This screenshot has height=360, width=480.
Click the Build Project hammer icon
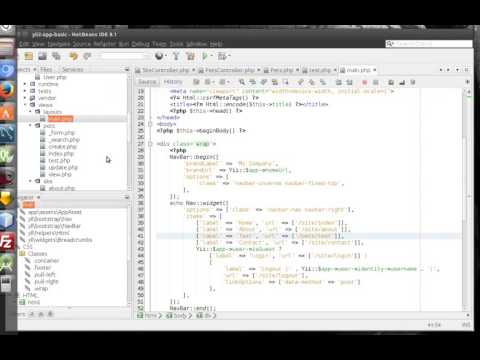176,56
